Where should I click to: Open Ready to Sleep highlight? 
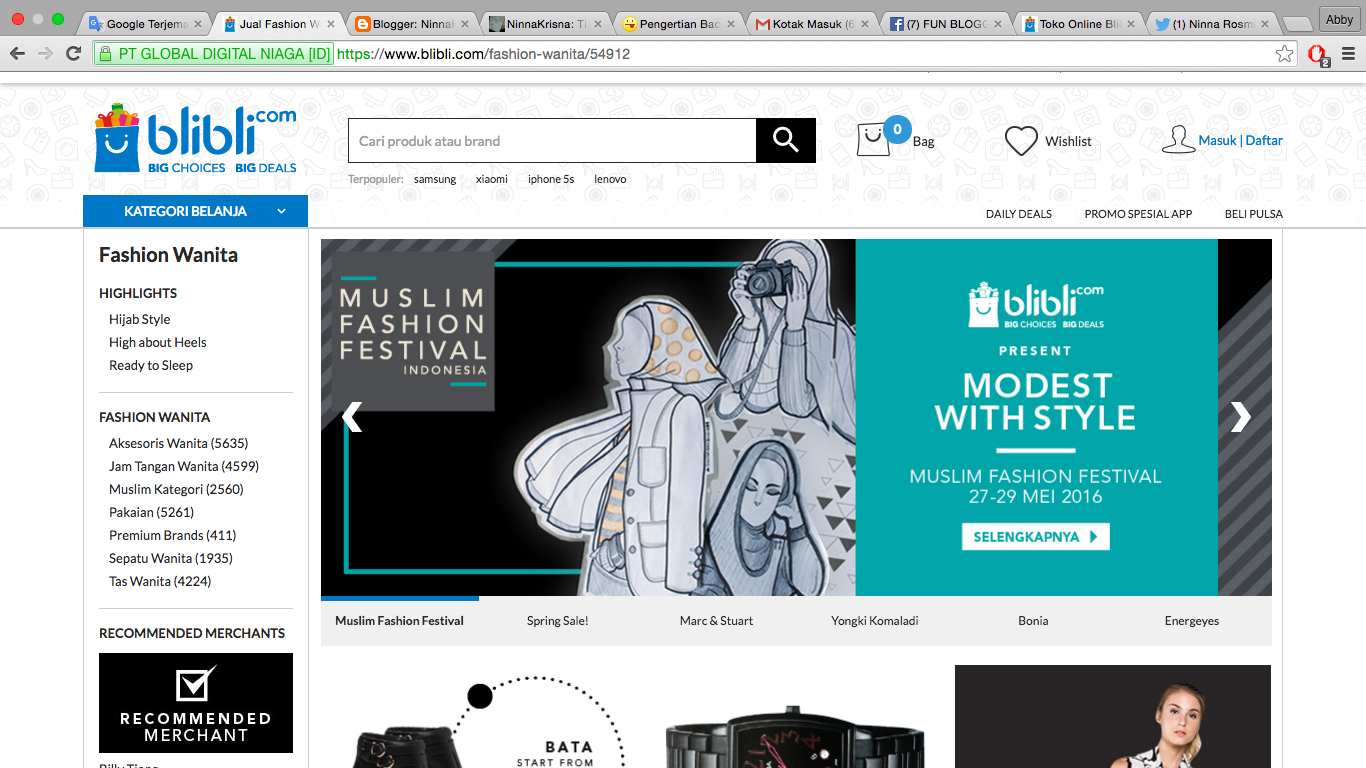151,366
